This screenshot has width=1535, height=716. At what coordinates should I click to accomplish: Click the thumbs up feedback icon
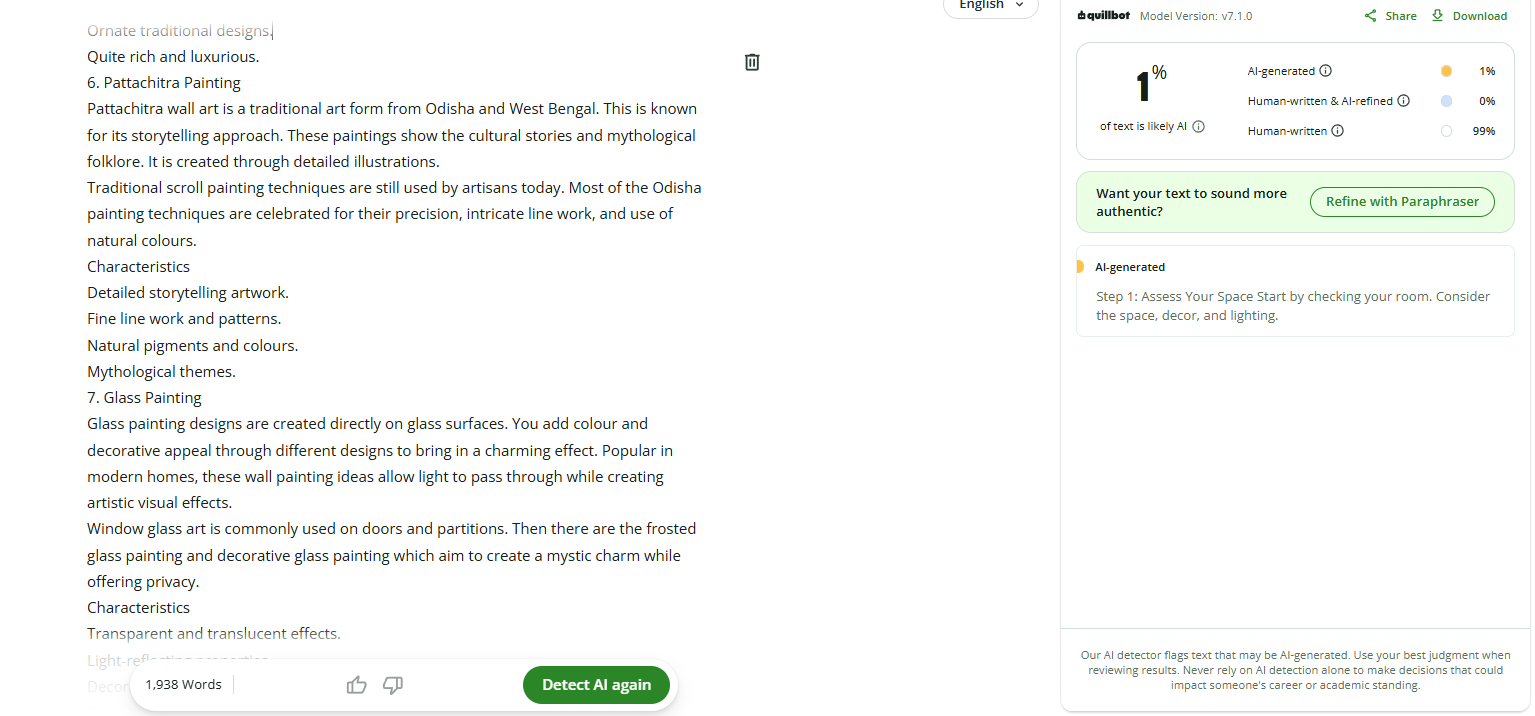pyautogui.click(x=356, y=685)
